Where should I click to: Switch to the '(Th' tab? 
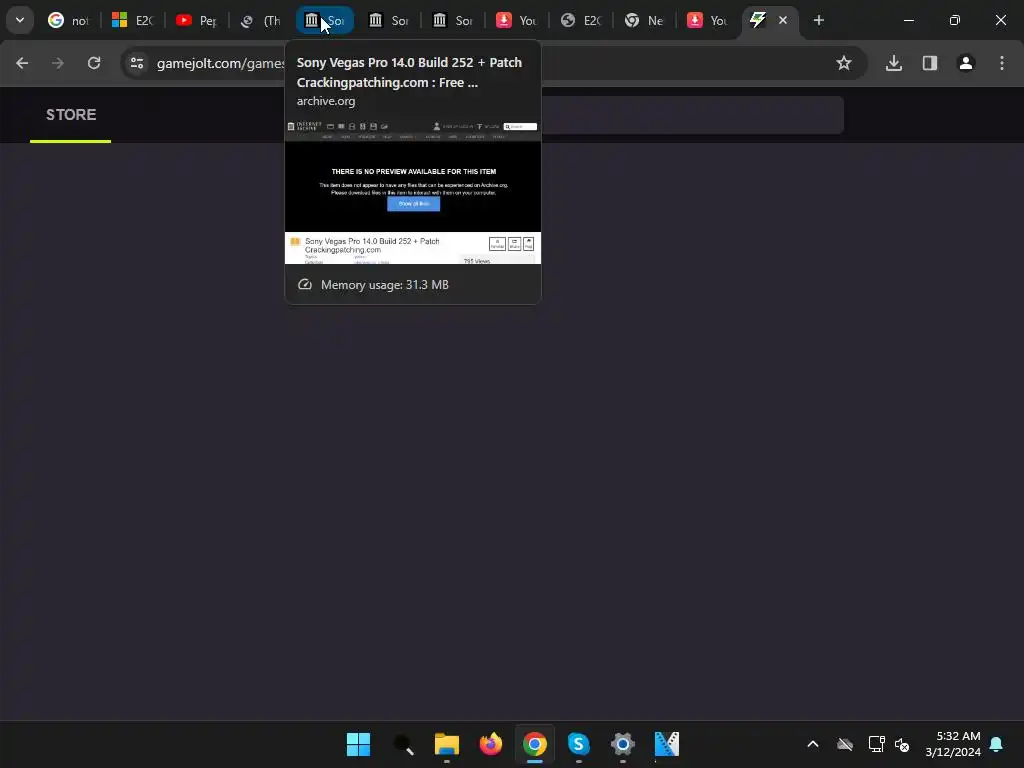pyautogui.click(x=260, y=20)
